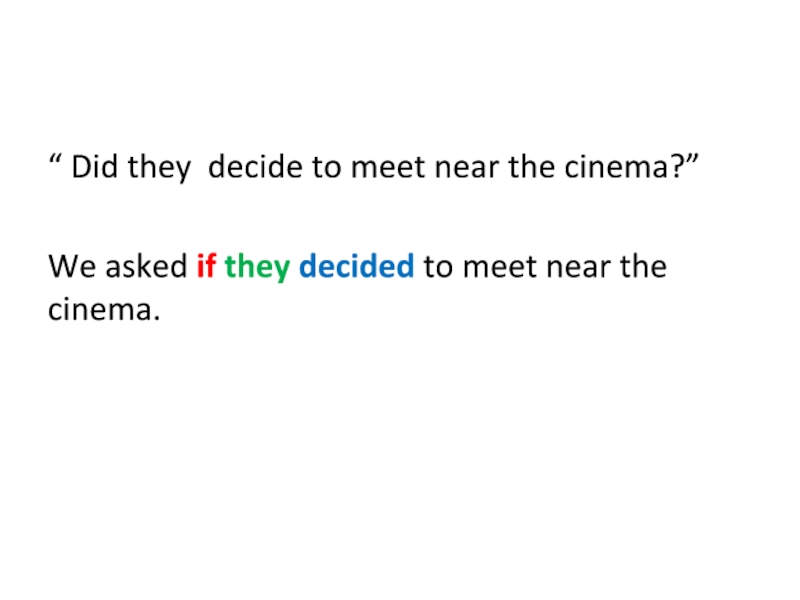The image size is (800, 600).
Task: Click the blue word "decided"
Action: pyautogui.click(x=356, y=267)
